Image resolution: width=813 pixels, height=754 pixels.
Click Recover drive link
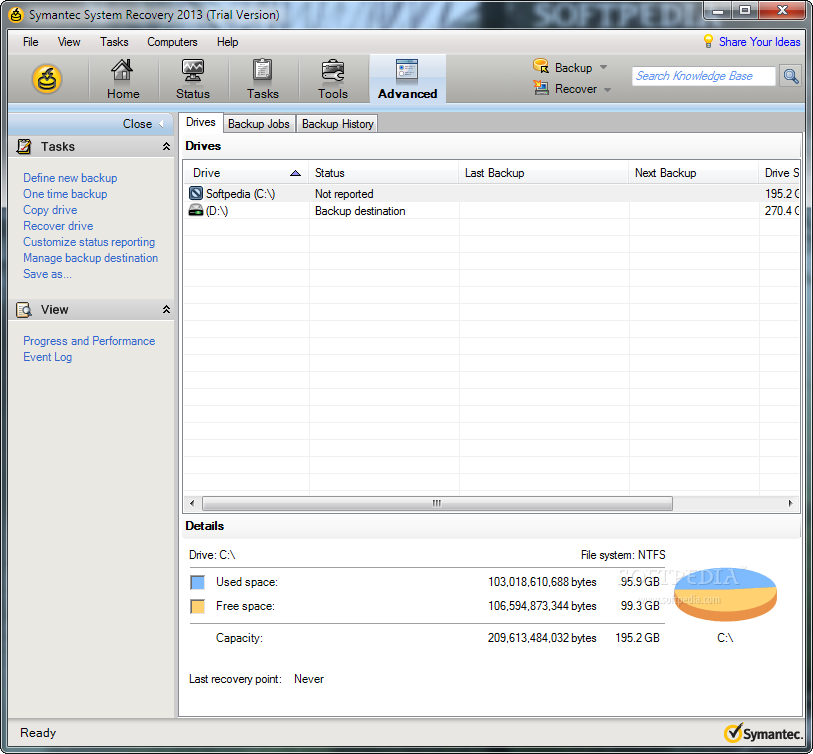58,226
